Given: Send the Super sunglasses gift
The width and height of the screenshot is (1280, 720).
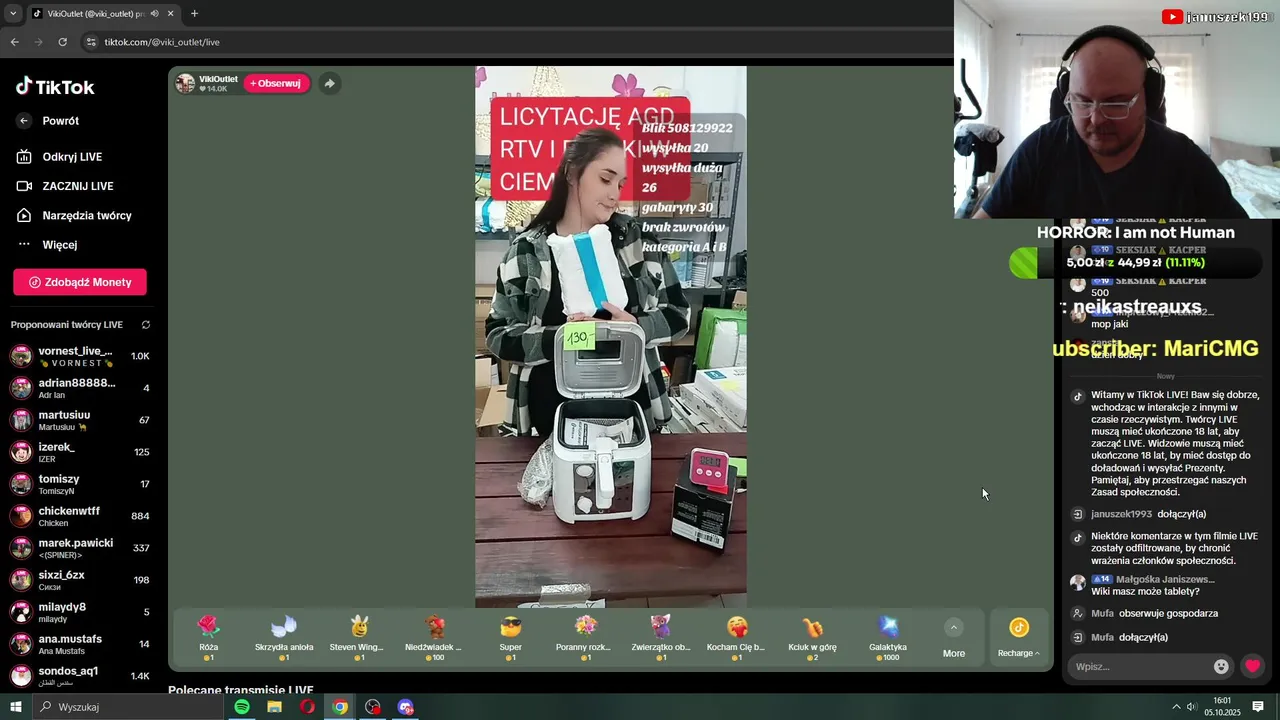Looking at the screenshot, I should click(x=510, y=639).
